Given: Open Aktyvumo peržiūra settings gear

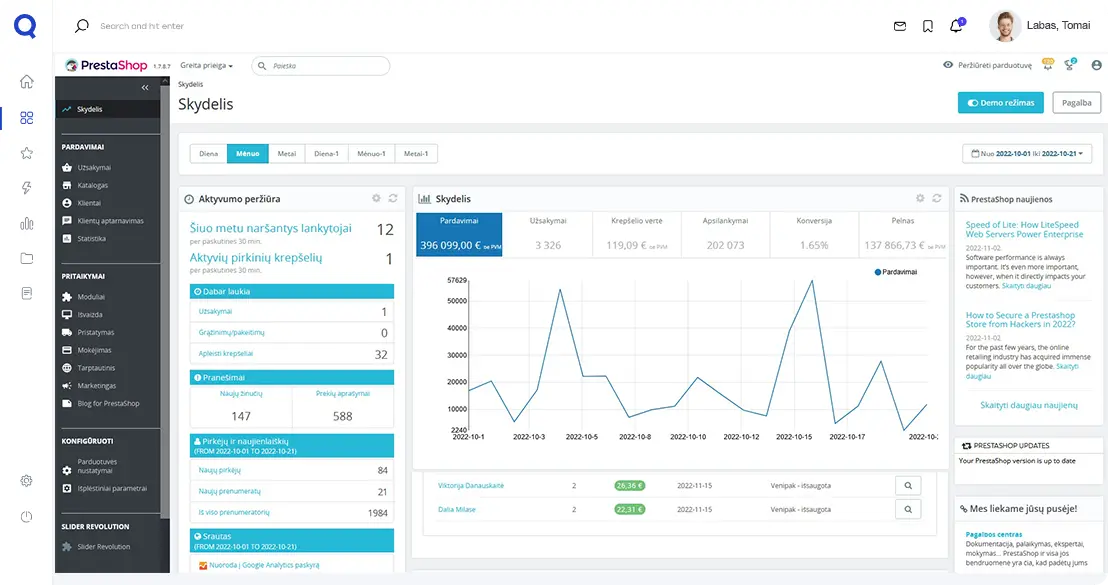Looking at the screenshot, I should coord(376,199).
